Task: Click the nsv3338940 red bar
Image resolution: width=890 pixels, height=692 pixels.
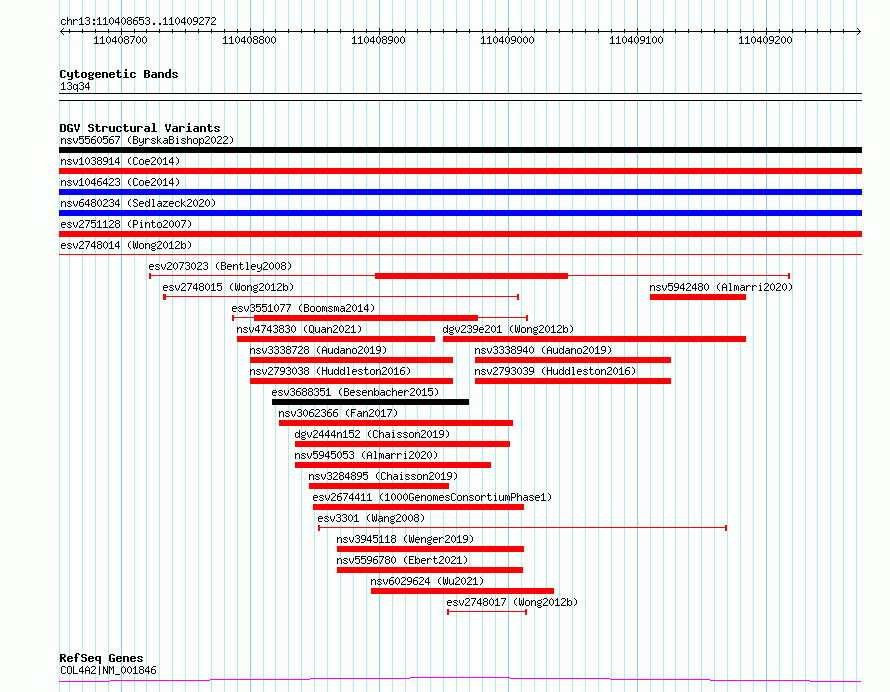Action: pyautogui.click(x=573, y=360)
